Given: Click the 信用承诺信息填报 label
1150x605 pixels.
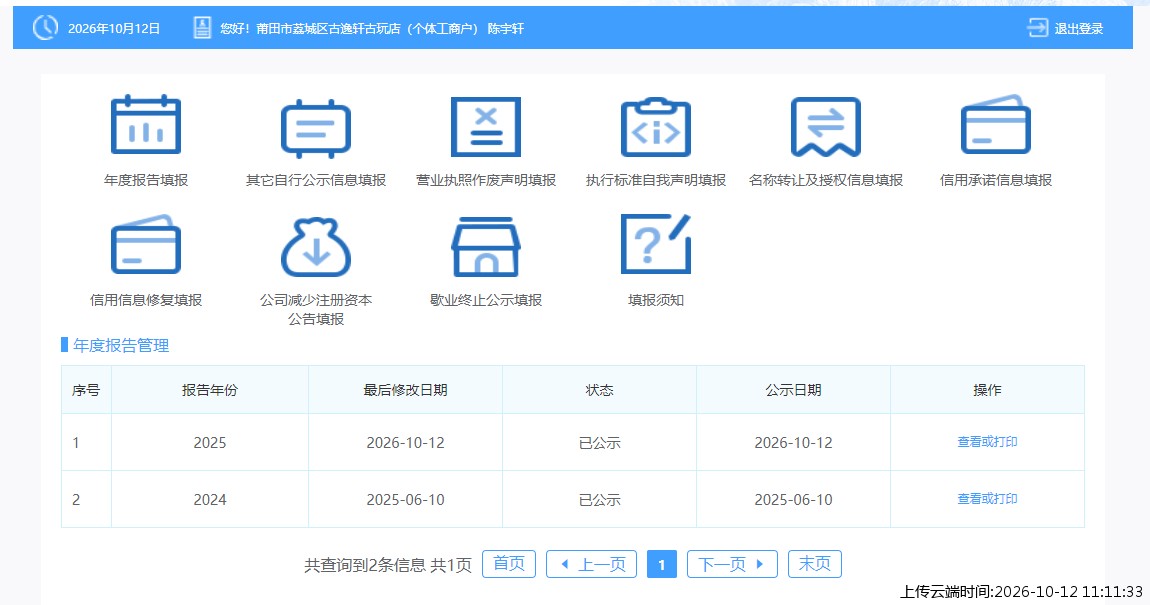Looking at the screenshot, I should (x=996, y=180).
